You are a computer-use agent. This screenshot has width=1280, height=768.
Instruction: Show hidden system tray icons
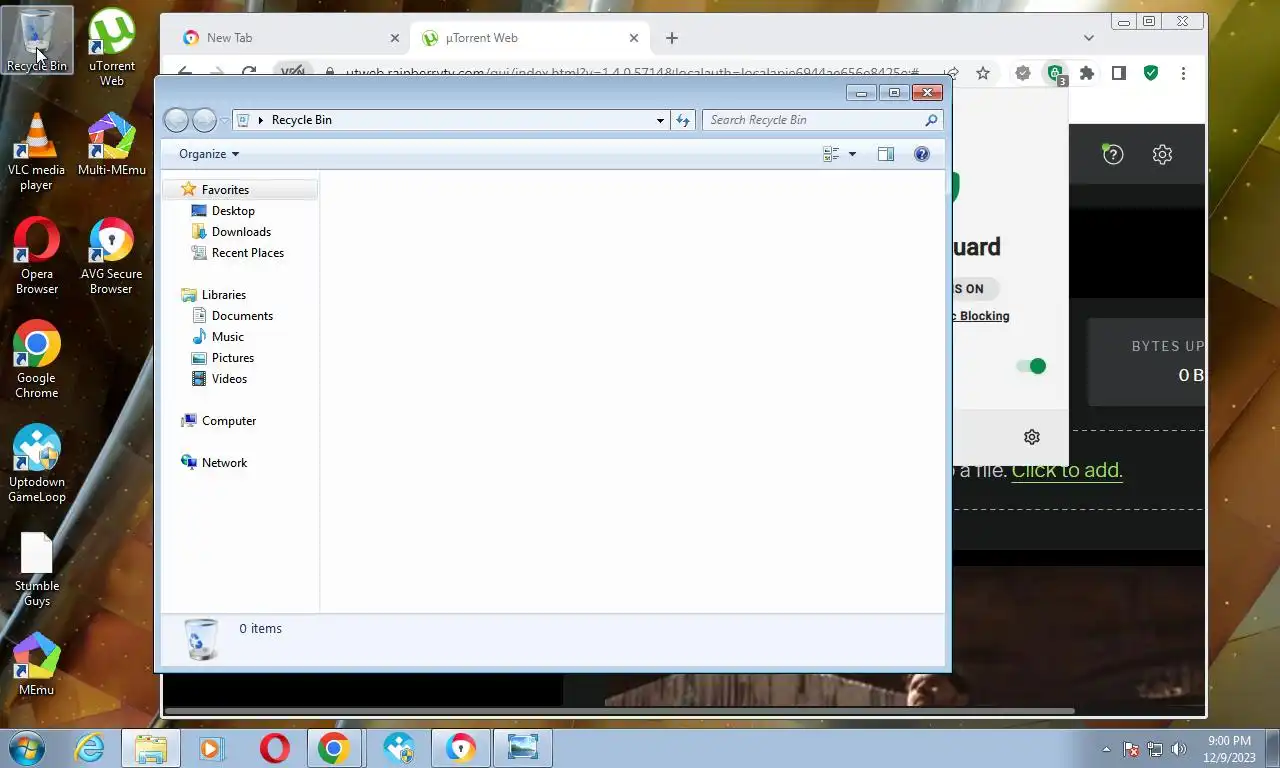click(1106, 749)
